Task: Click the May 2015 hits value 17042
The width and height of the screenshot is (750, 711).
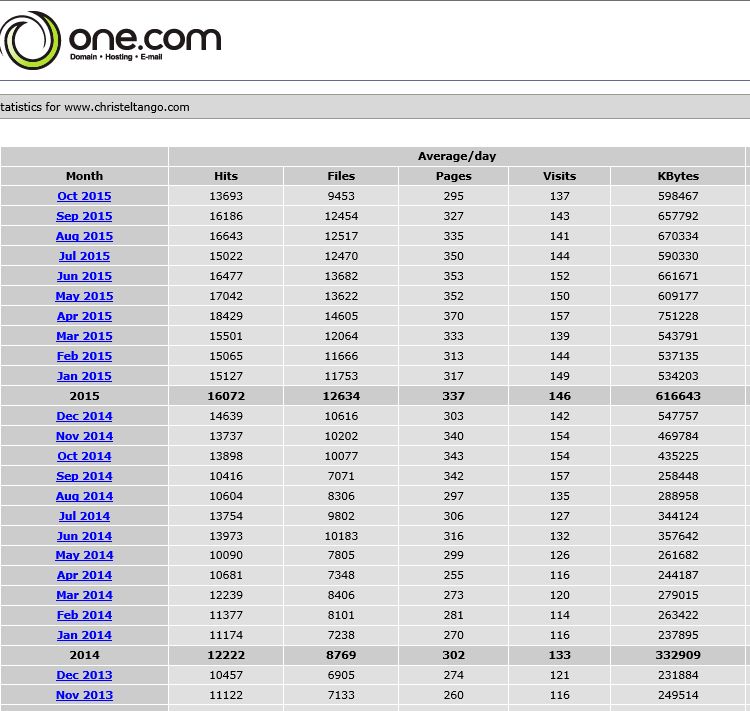Action: (x=226, y=297)
